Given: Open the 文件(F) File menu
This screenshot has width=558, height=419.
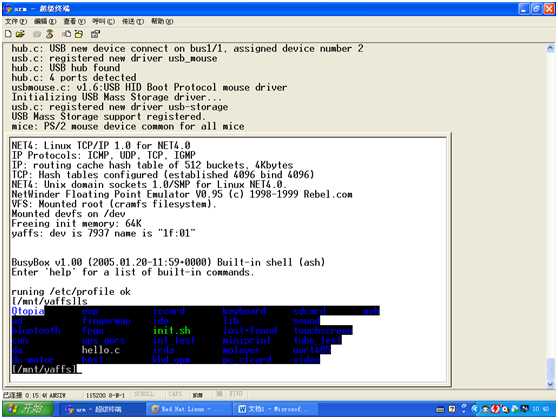Looking at the screenshot, I should coord(16,21).
